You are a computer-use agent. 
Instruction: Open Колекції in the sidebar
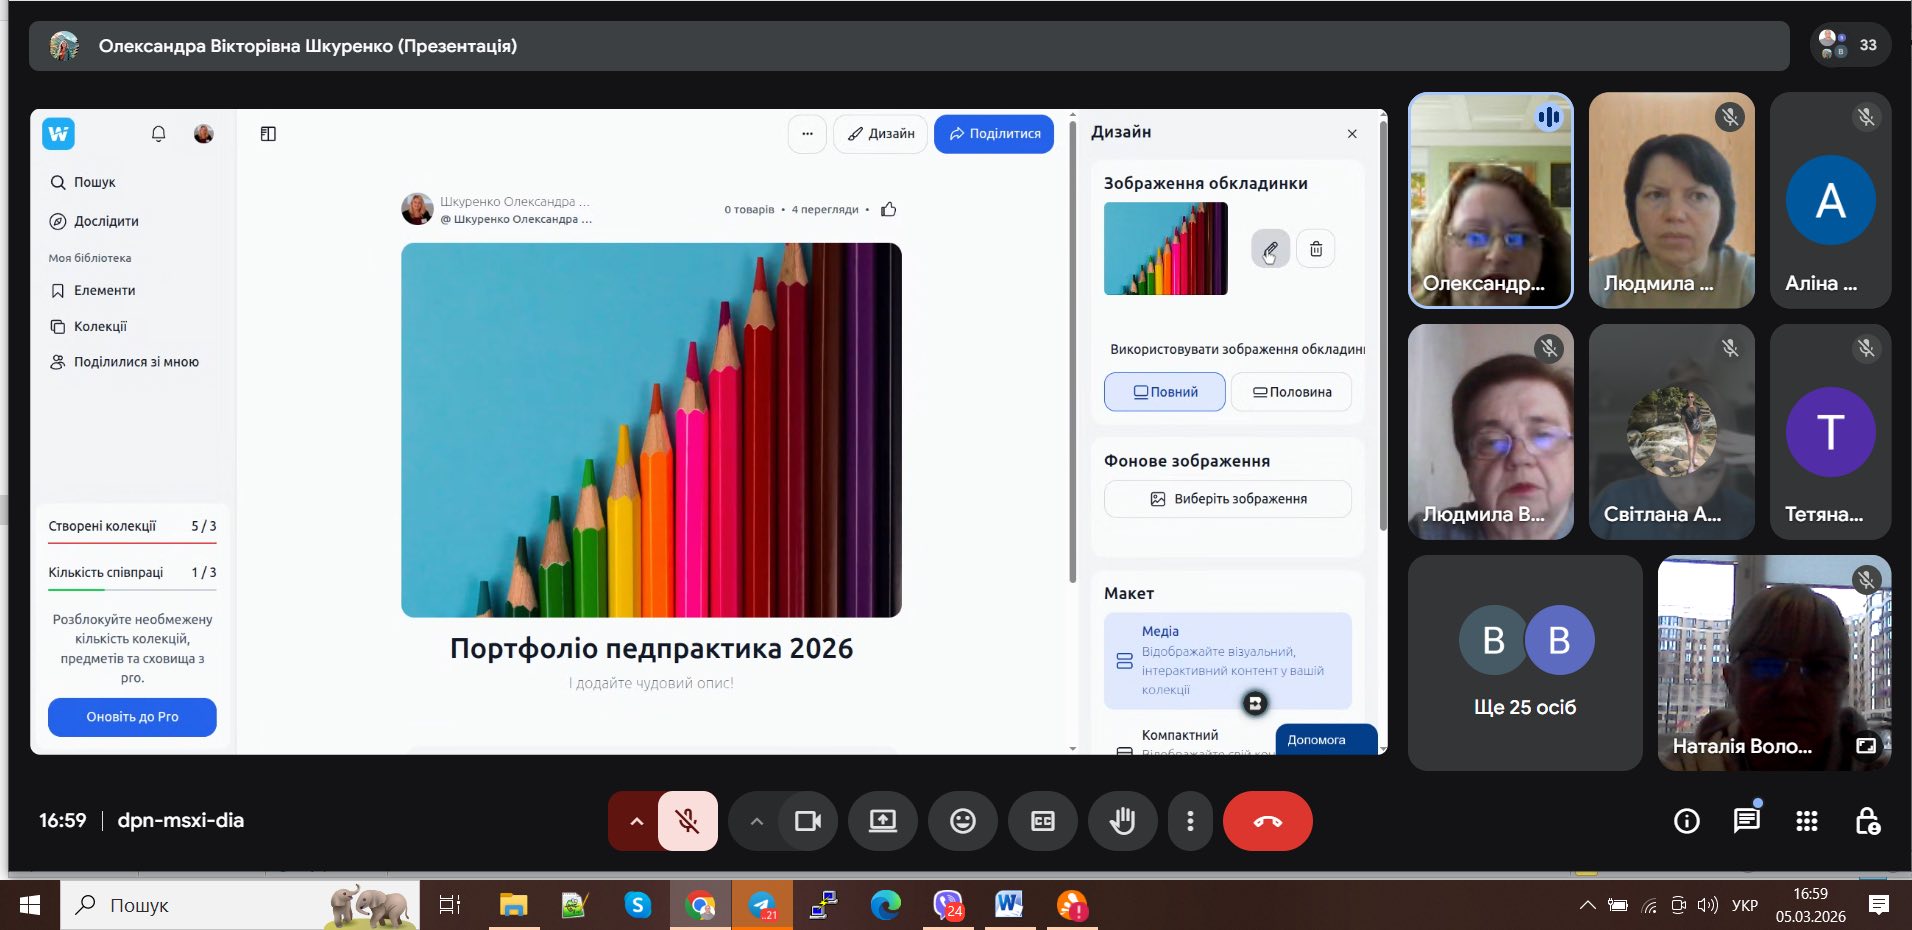coord(100,326)
